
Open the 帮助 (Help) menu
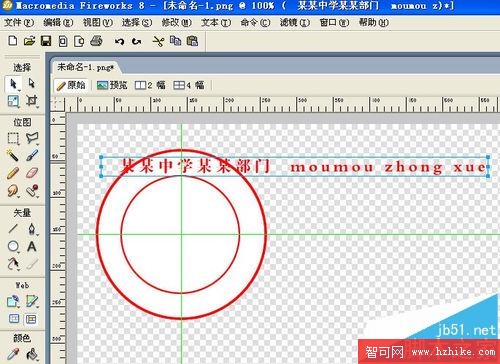(x=374, y=23)
